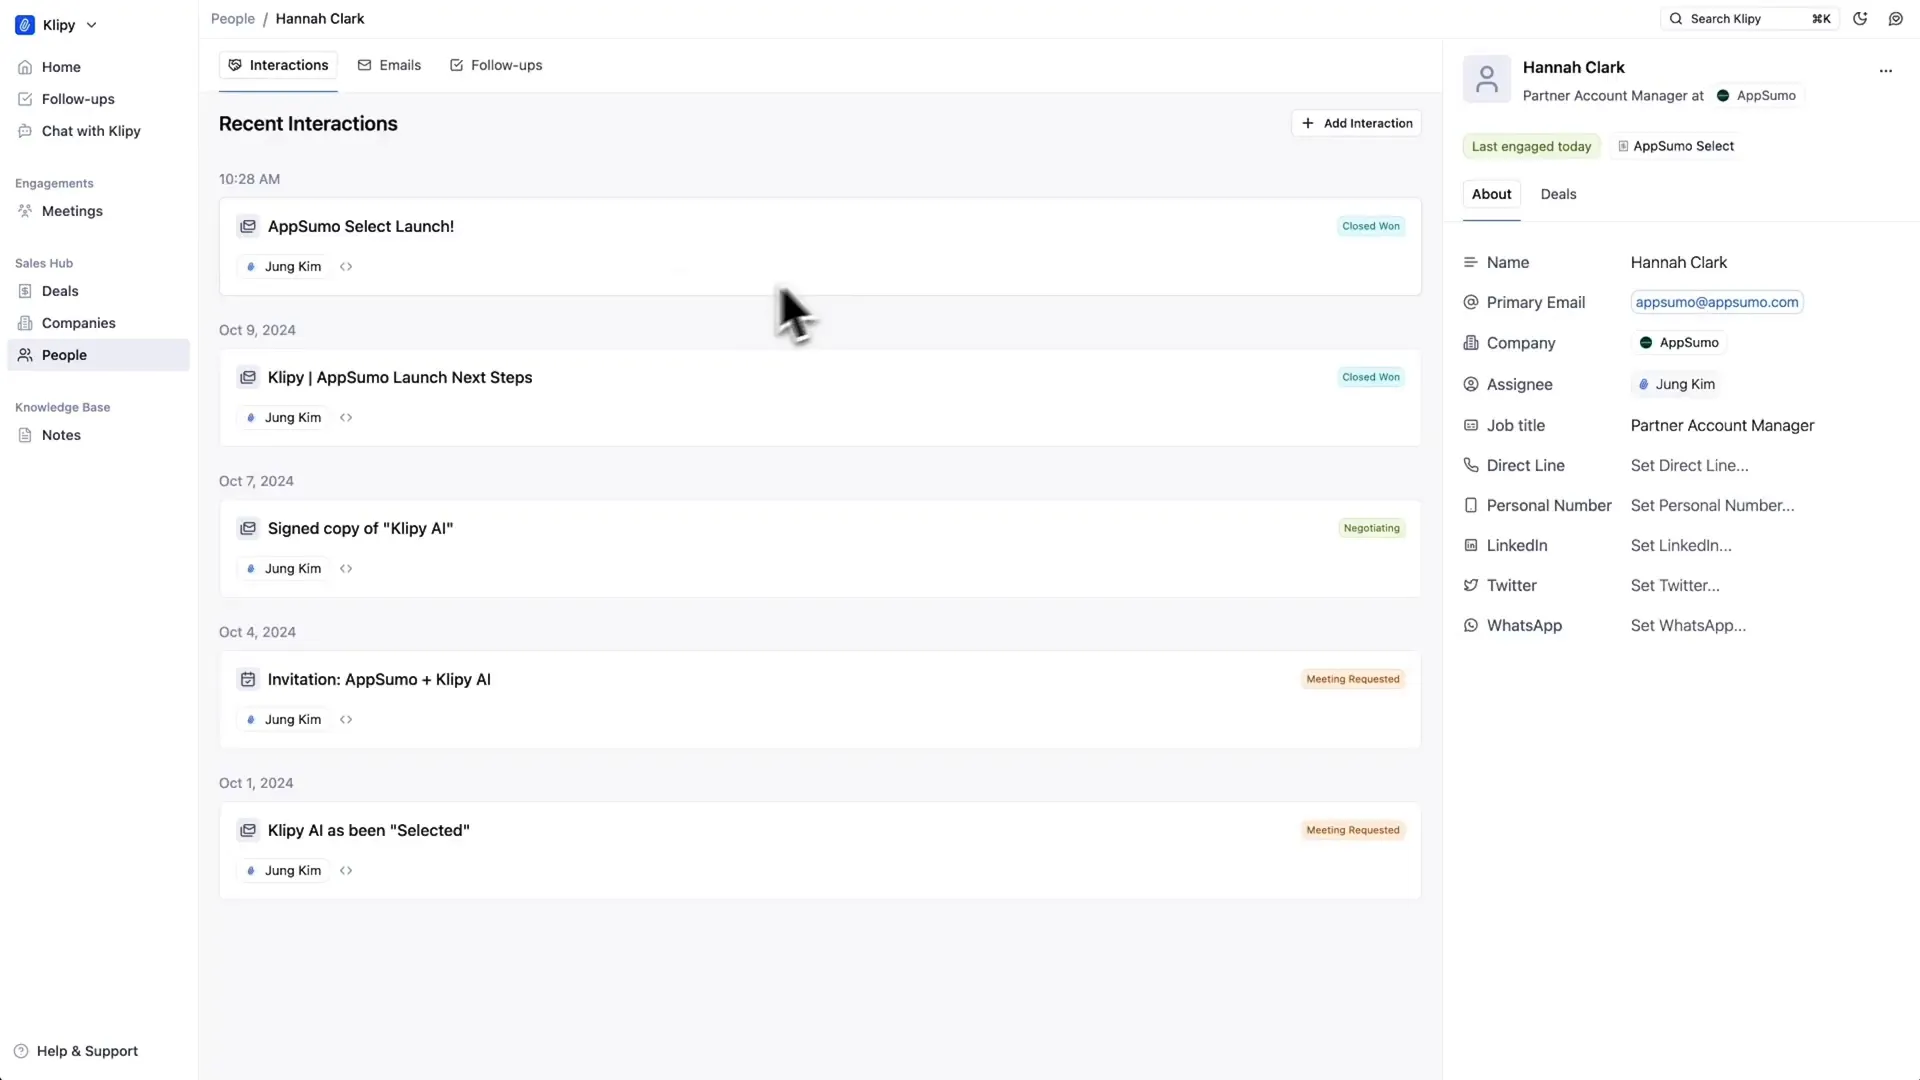Click AppSumo chip in Company field

1679,343
